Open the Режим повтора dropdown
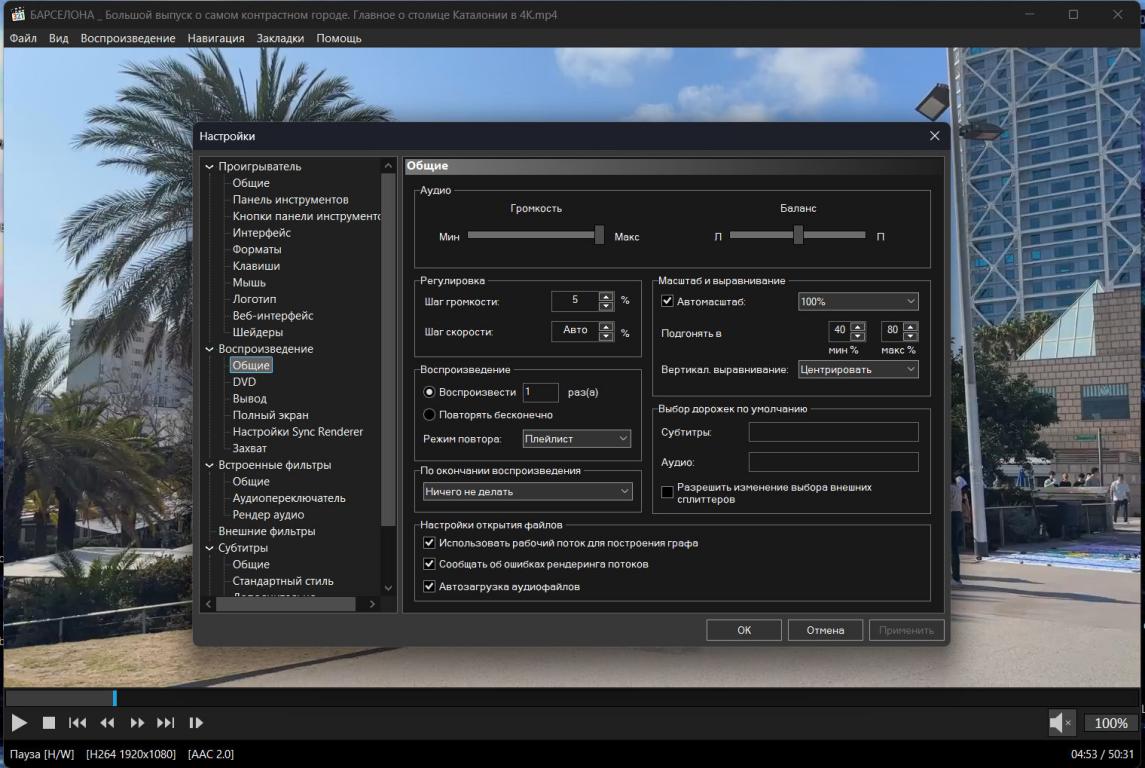 coord(577,438)
